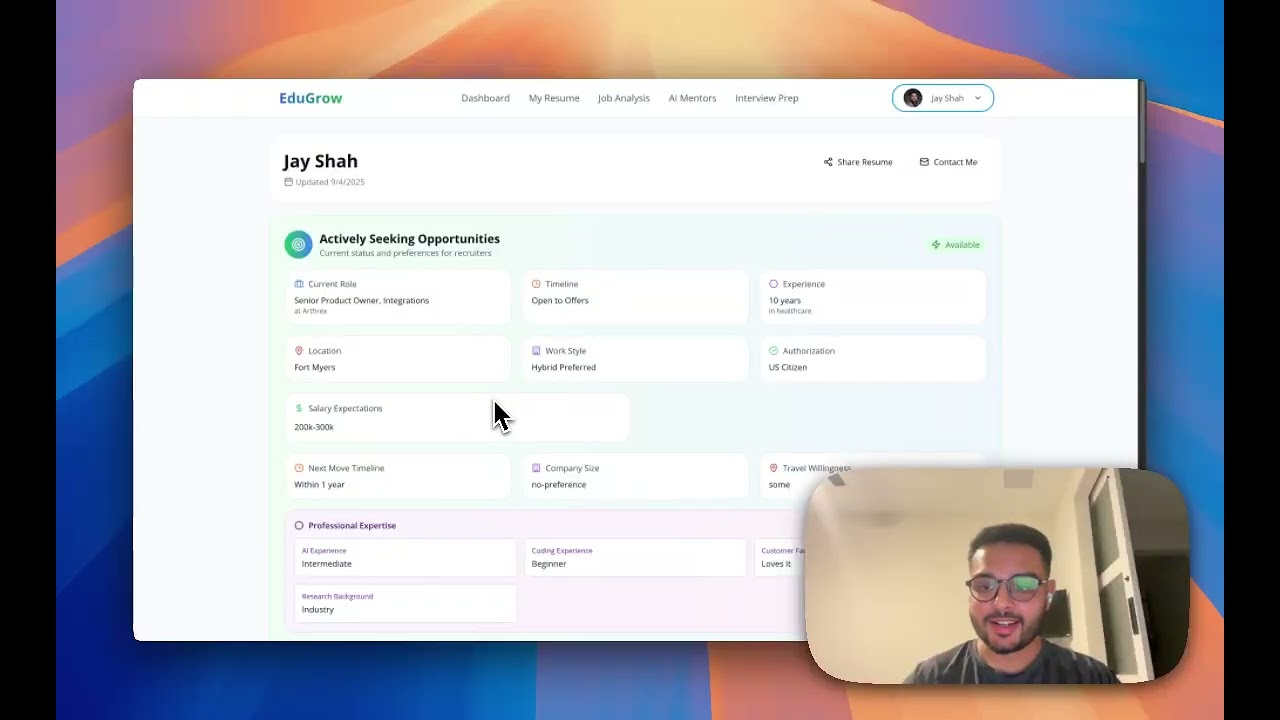The width and height of the screenshot is (1280, 720).
Task: Click the Jay Shah profile avatar
Action: click(x=912, y=98)
